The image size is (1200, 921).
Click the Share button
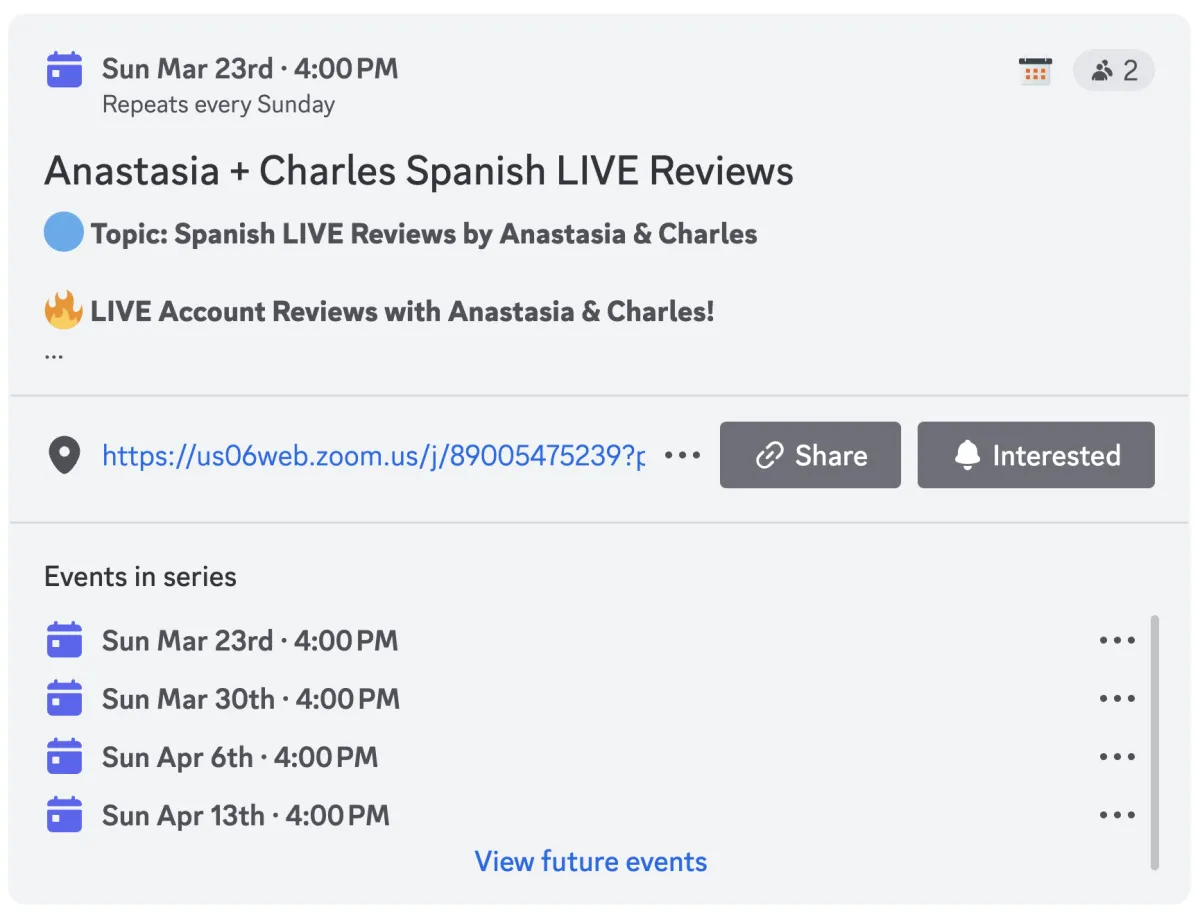pos(810,455)
